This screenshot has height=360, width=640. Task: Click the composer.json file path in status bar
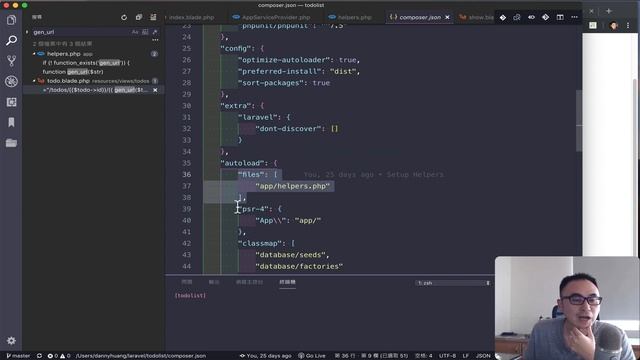click(x=141, y=356)
